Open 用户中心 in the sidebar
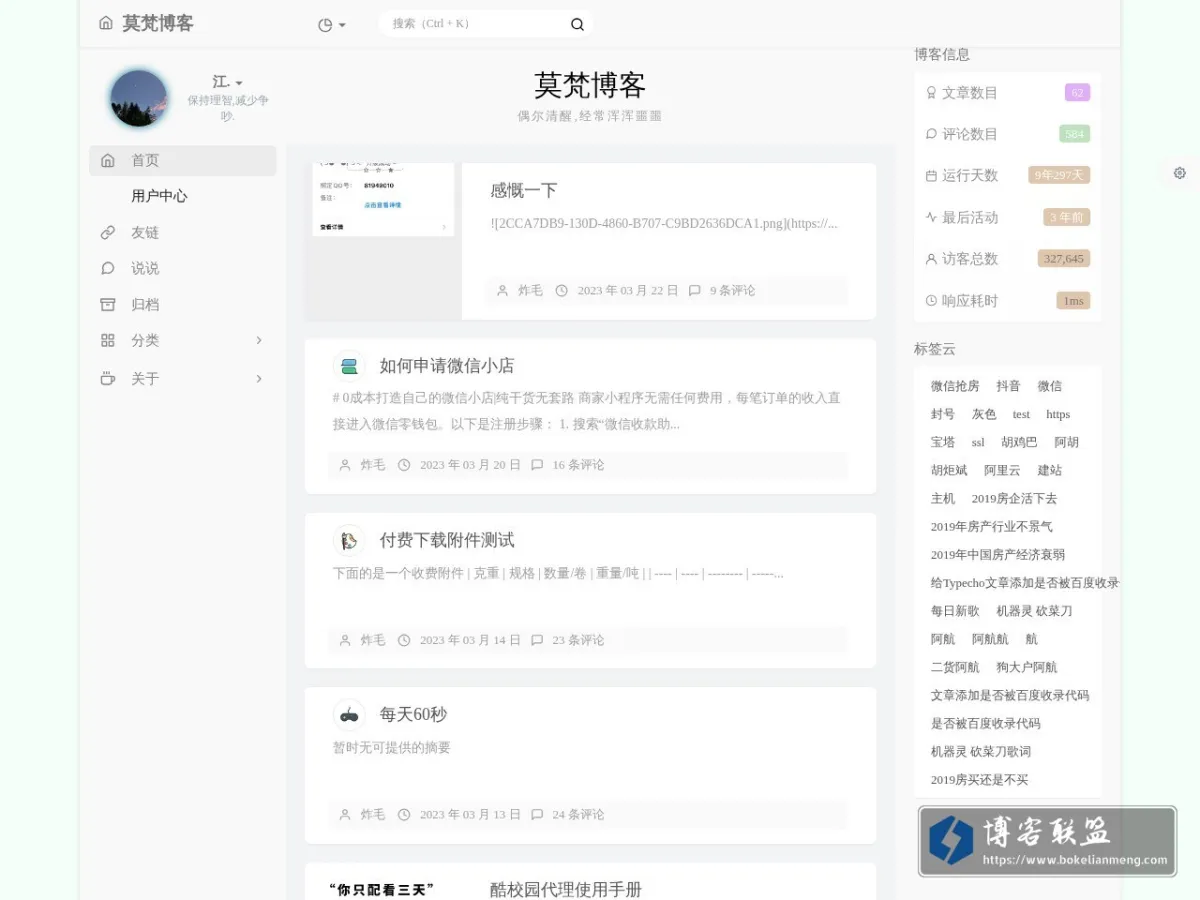Viewport: 1200px width, 900px height. pyautogui.click(x=159, y=196)
